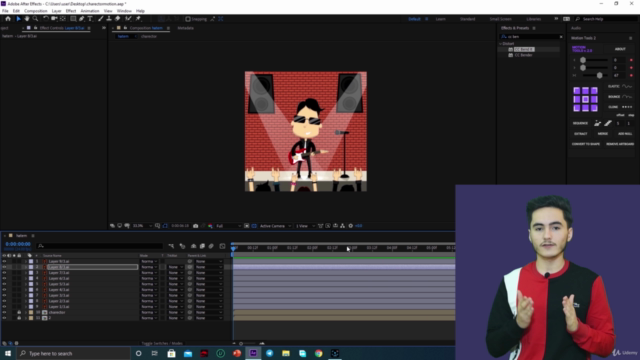Expand charector layer properties arrow

[x=26, y=312]
